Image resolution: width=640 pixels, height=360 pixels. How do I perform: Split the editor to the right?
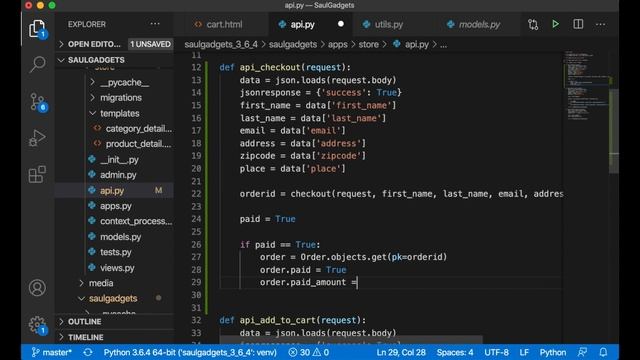click(x=578, y=24)
